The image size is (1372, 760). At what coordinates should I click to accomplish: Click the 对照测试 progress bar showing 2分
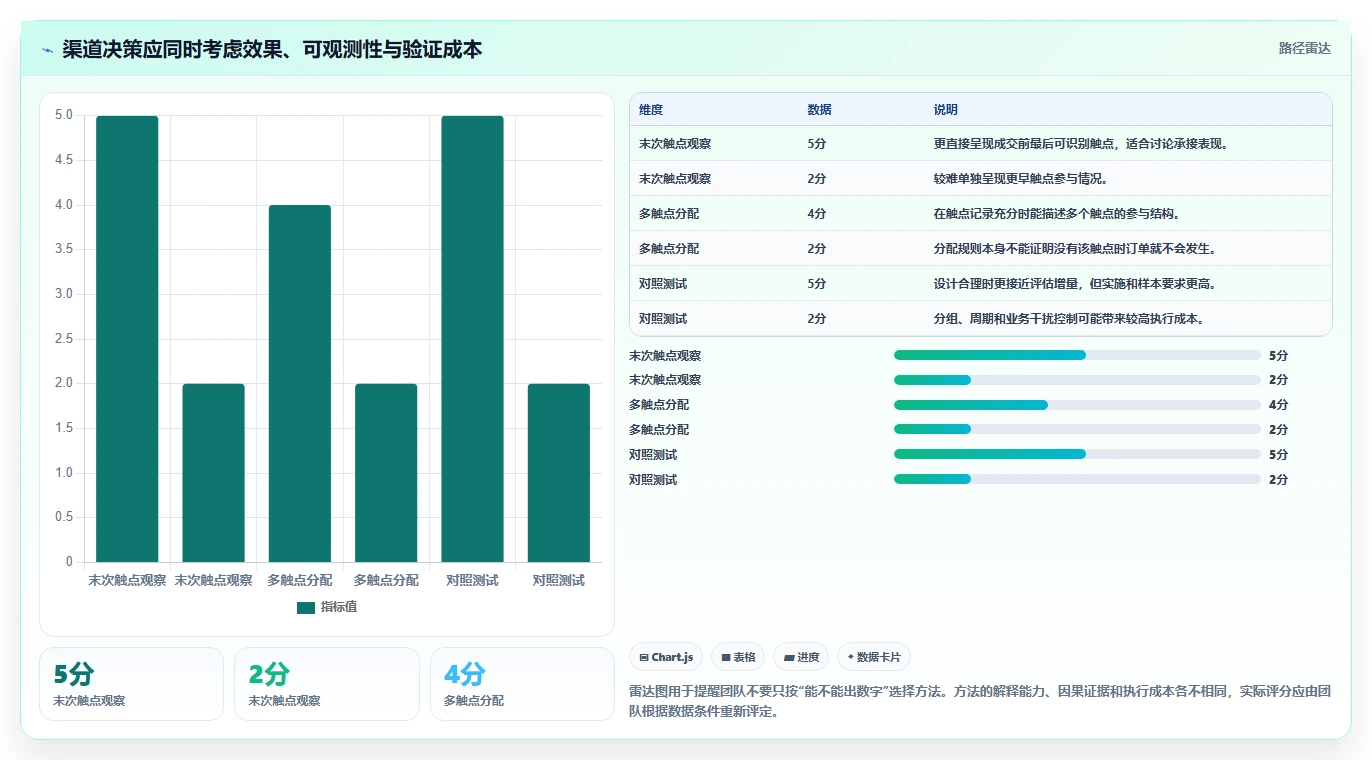(x=1077, y=479)
